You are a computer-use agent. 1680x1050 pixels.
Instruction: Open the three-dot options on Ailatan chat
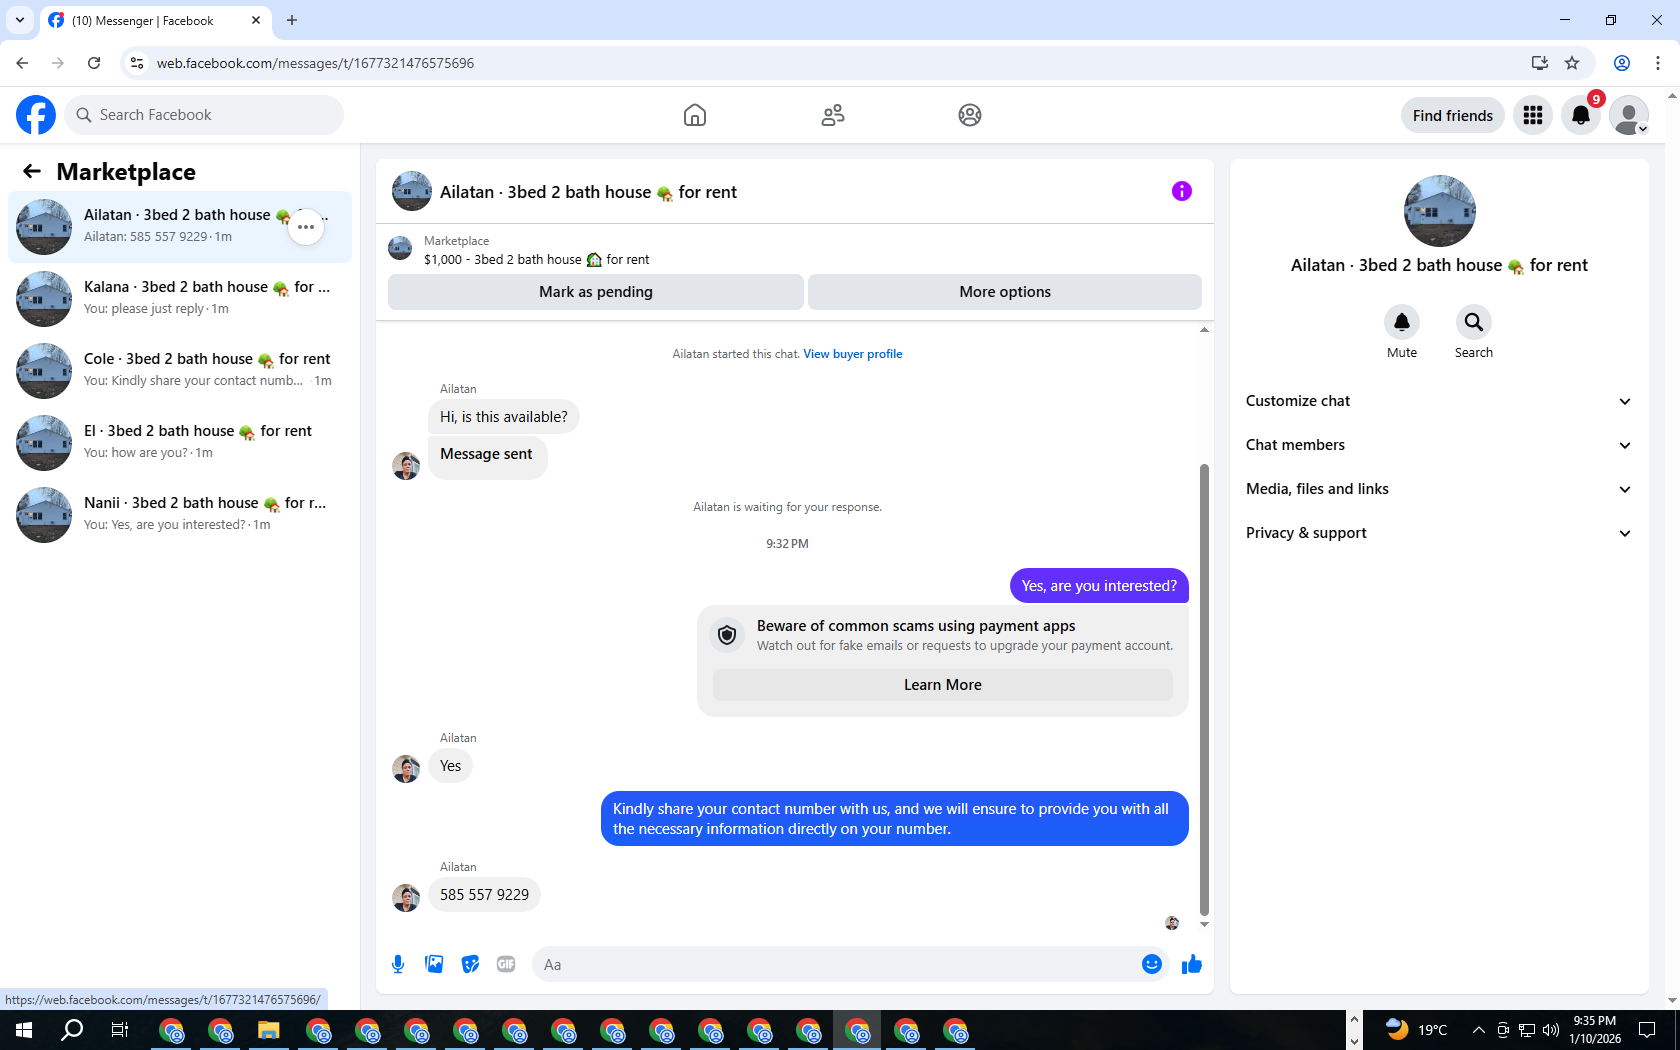pos(306,227)
